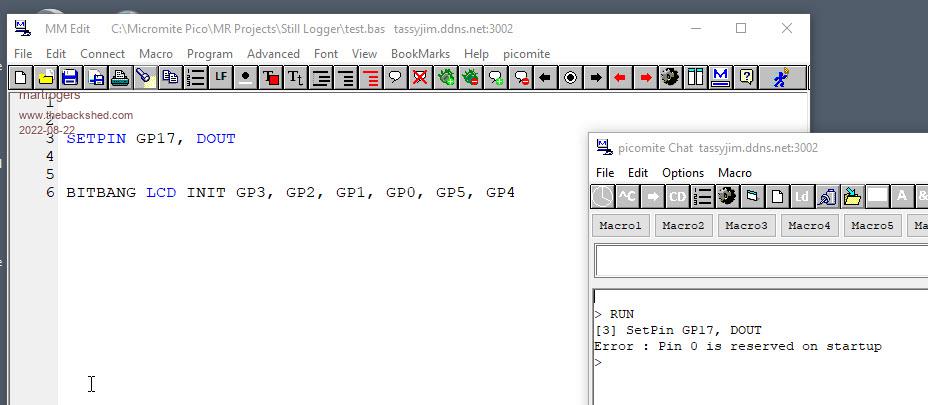Viewport: 928px width, 405px height.
Task: Open the Options menu in picomite Chat
Action: pyautogui.click(x=683, y=173)
